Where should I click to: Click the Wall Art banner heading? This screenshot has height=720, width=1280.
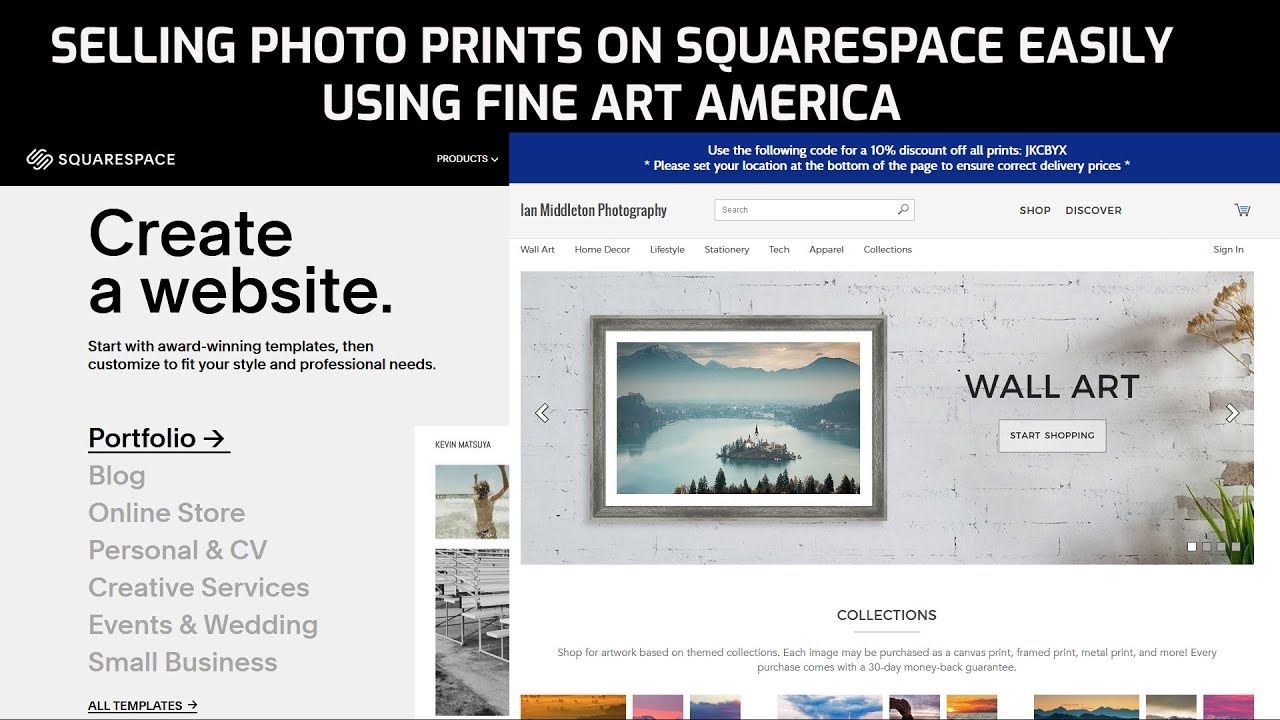click(x=1052, y=387)
